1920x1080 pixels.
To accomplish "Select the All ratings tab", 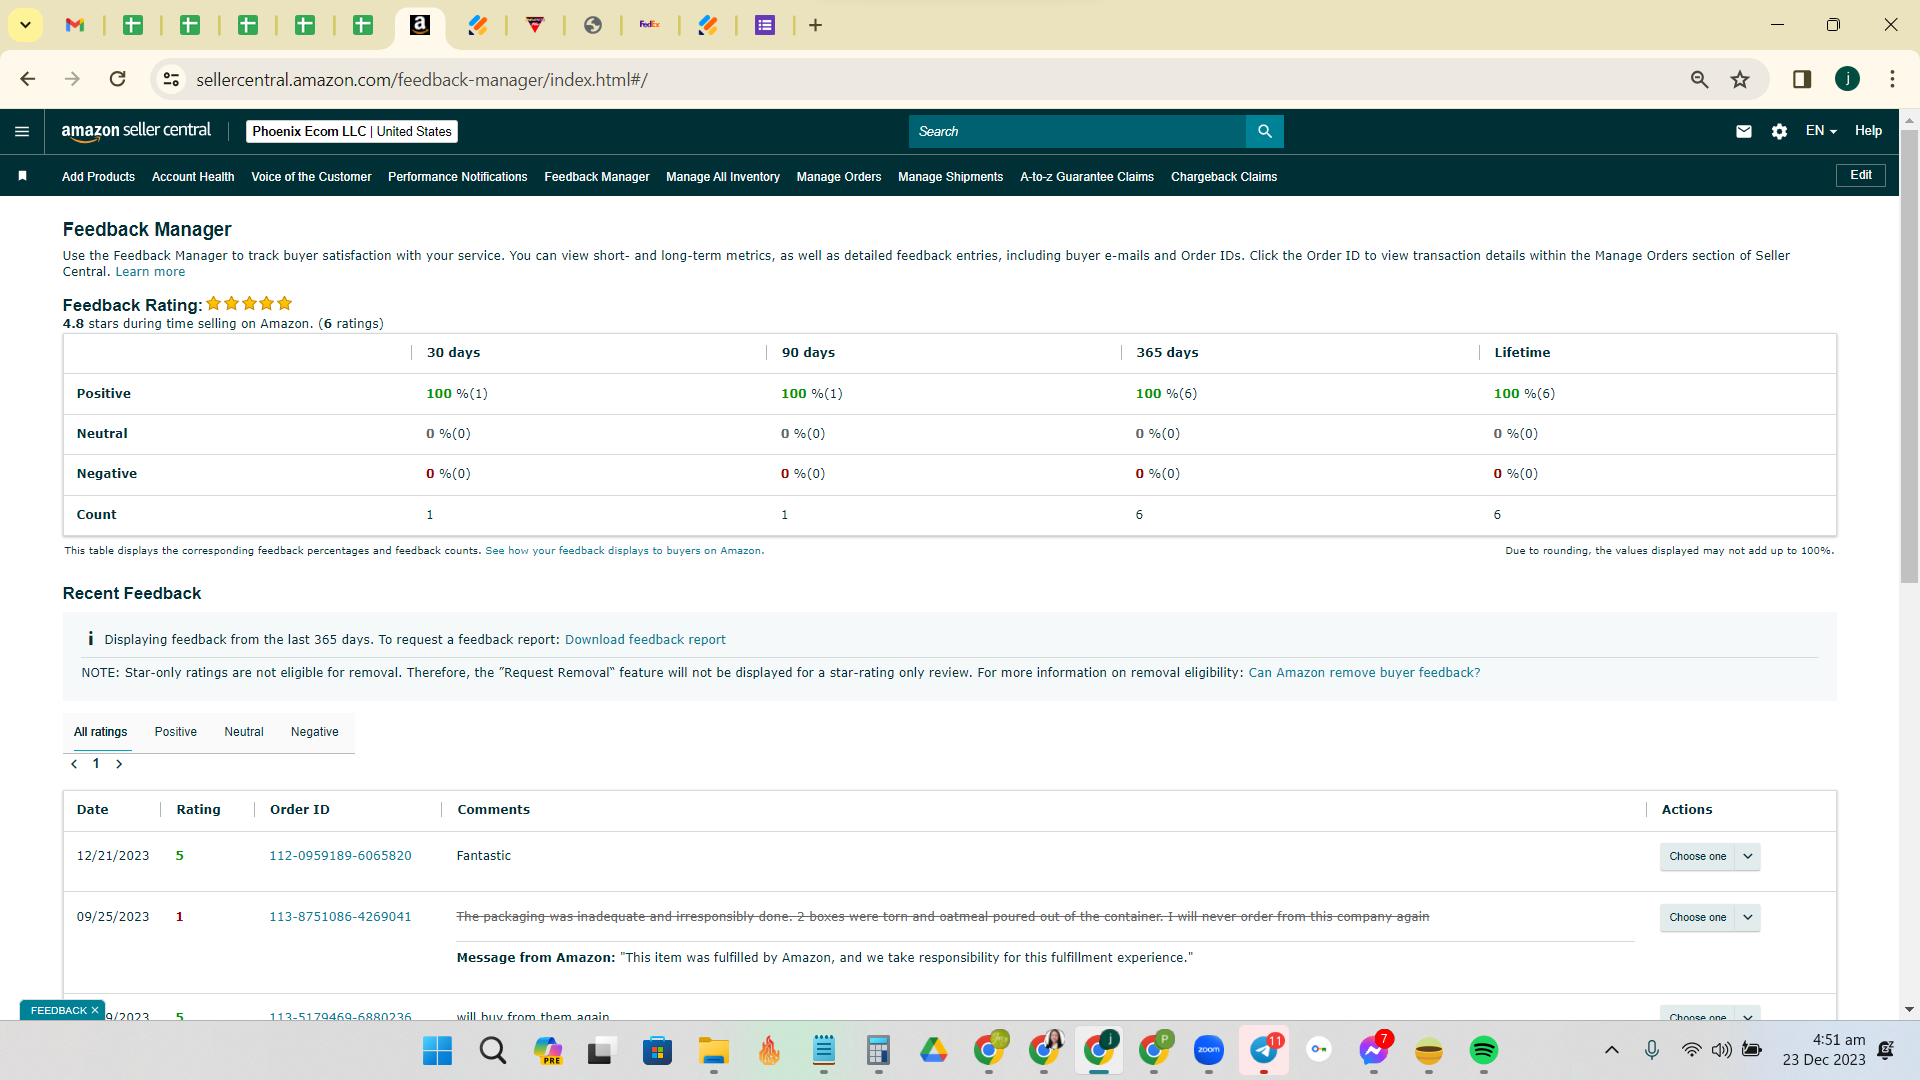I will pos(100,732).
